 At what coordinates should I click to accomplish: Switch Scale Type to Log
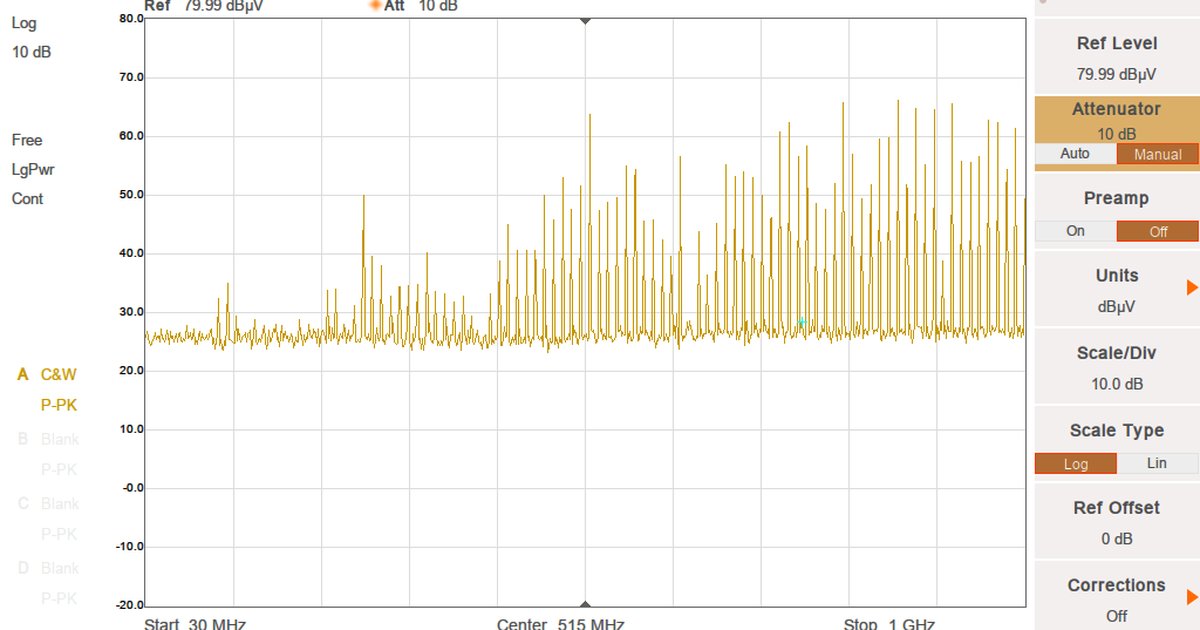pos(1075,463)
